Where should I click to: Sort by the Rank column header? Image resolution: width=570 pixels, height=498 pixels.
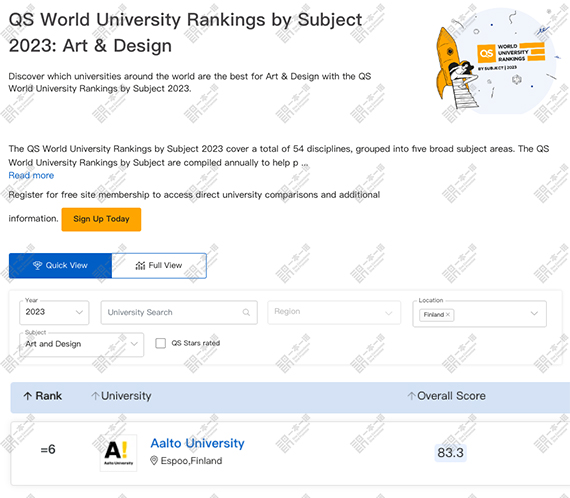point(43,396)
